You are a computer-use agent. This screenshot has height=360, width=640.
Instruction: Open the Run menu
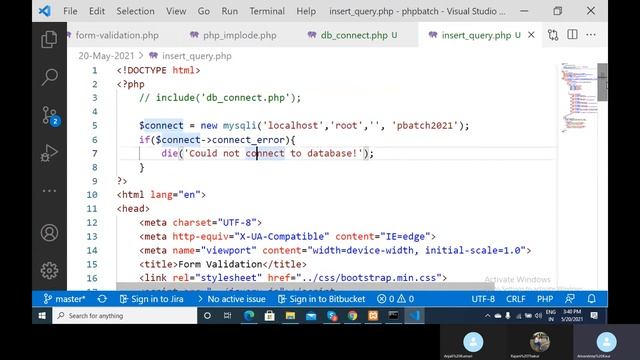click(x=229, y=11)
